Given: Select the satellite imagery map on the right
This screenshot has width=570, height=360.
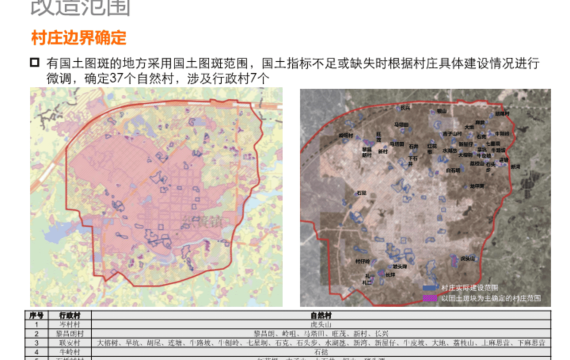Looking at the screenshot, I should [425, 197].
